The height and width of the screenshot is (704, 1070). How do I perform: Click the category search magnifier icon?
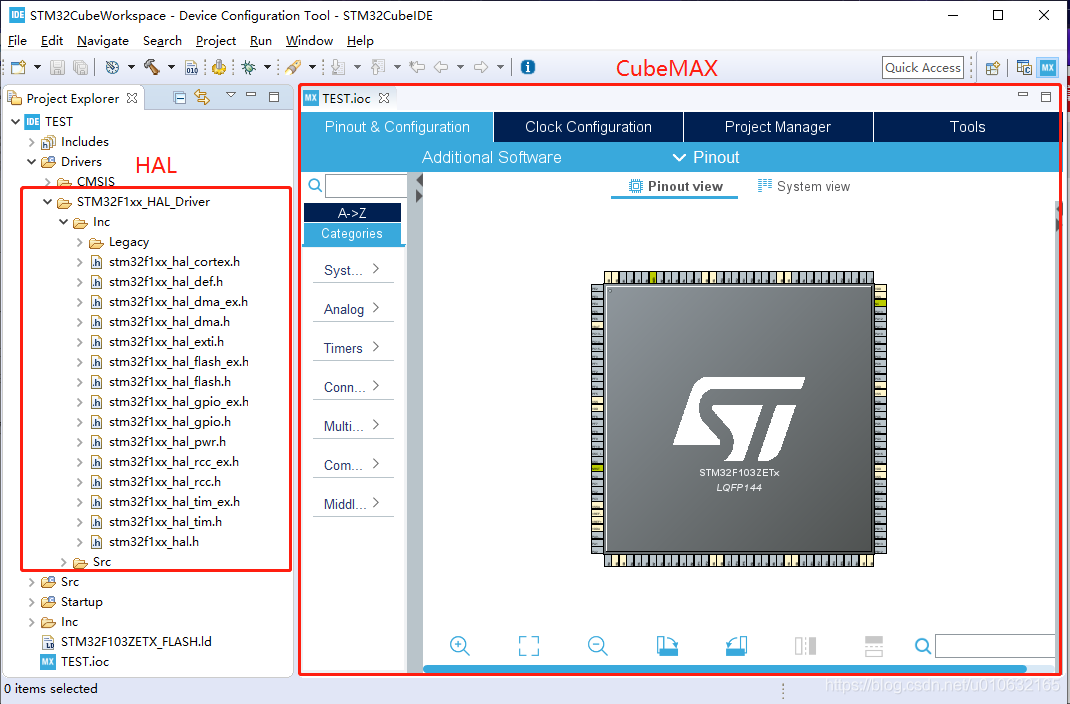click(x=315, y=186)
